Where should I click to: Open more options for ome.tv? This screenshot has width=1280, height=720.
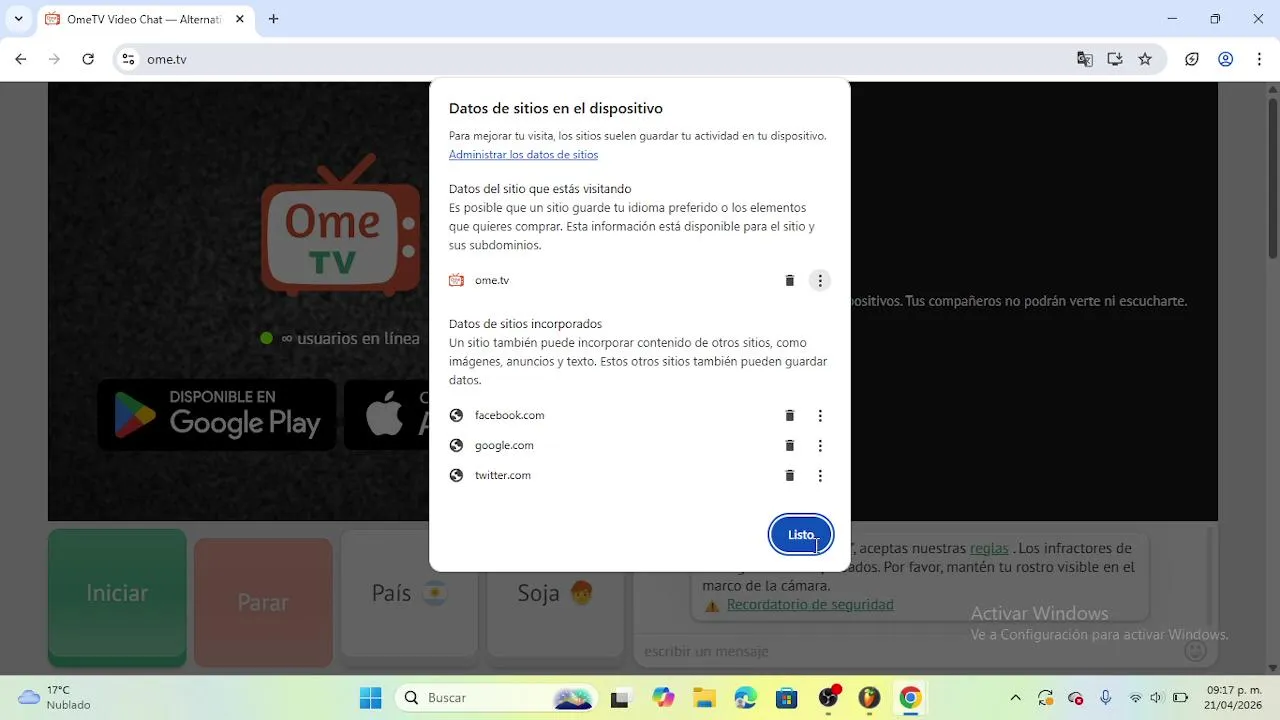(820, 281)
